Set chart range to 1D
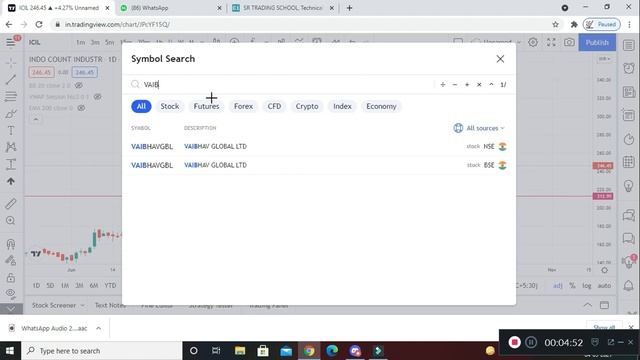Viewport: 640px width, 360px height. pyautogui.click(x=36, y=285)
